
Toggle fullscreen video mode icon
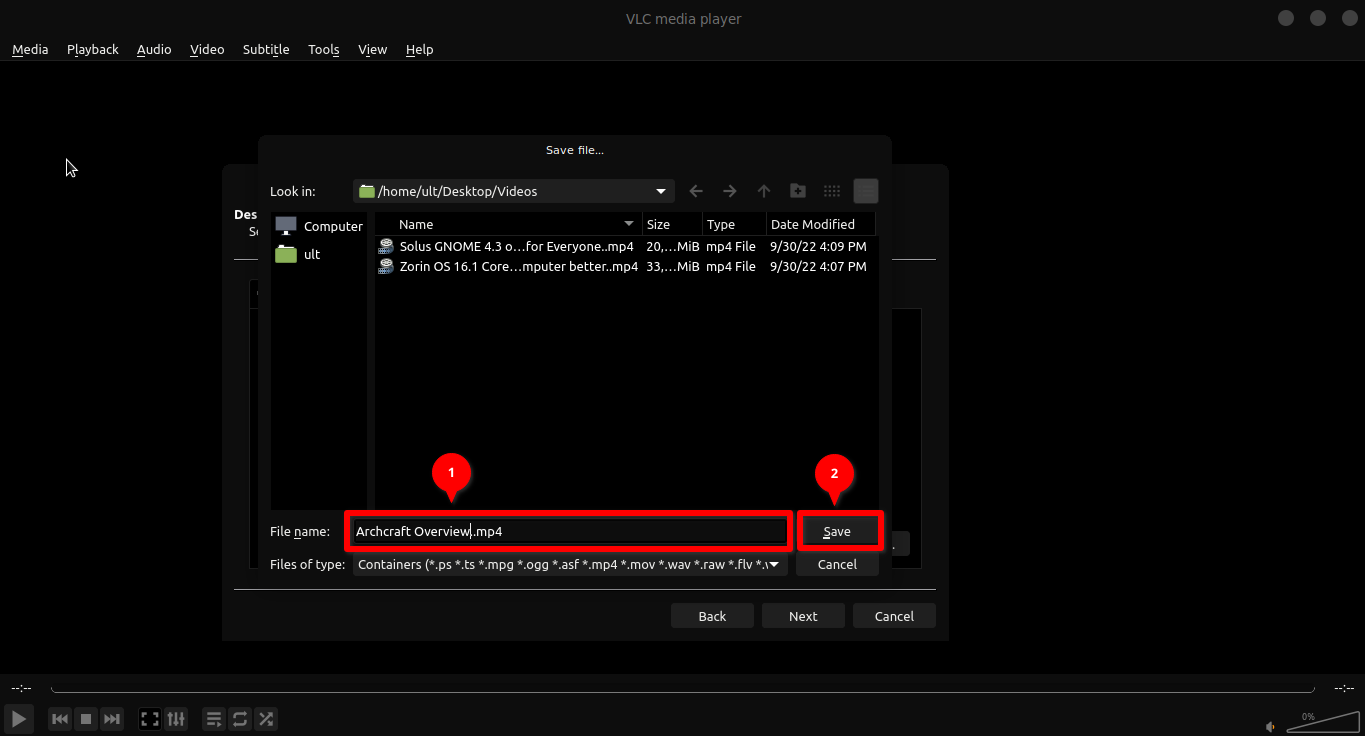(x=150, y=718)
